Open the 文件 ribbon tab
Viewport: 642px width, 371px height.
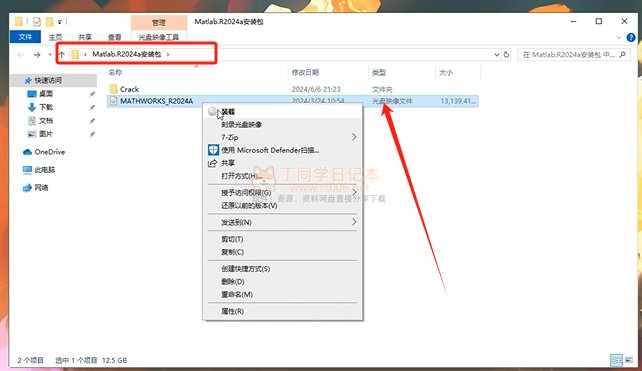pos(25,37)
